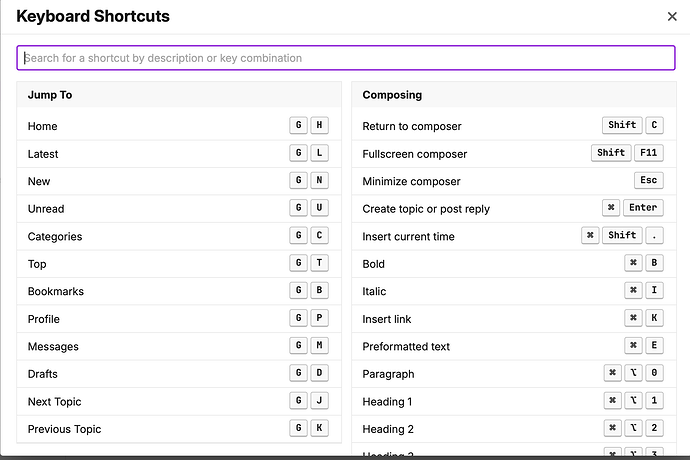Screen dimensions: 690x460
Task: Click the Enter key badge beside Create topic
Action: 643,208
